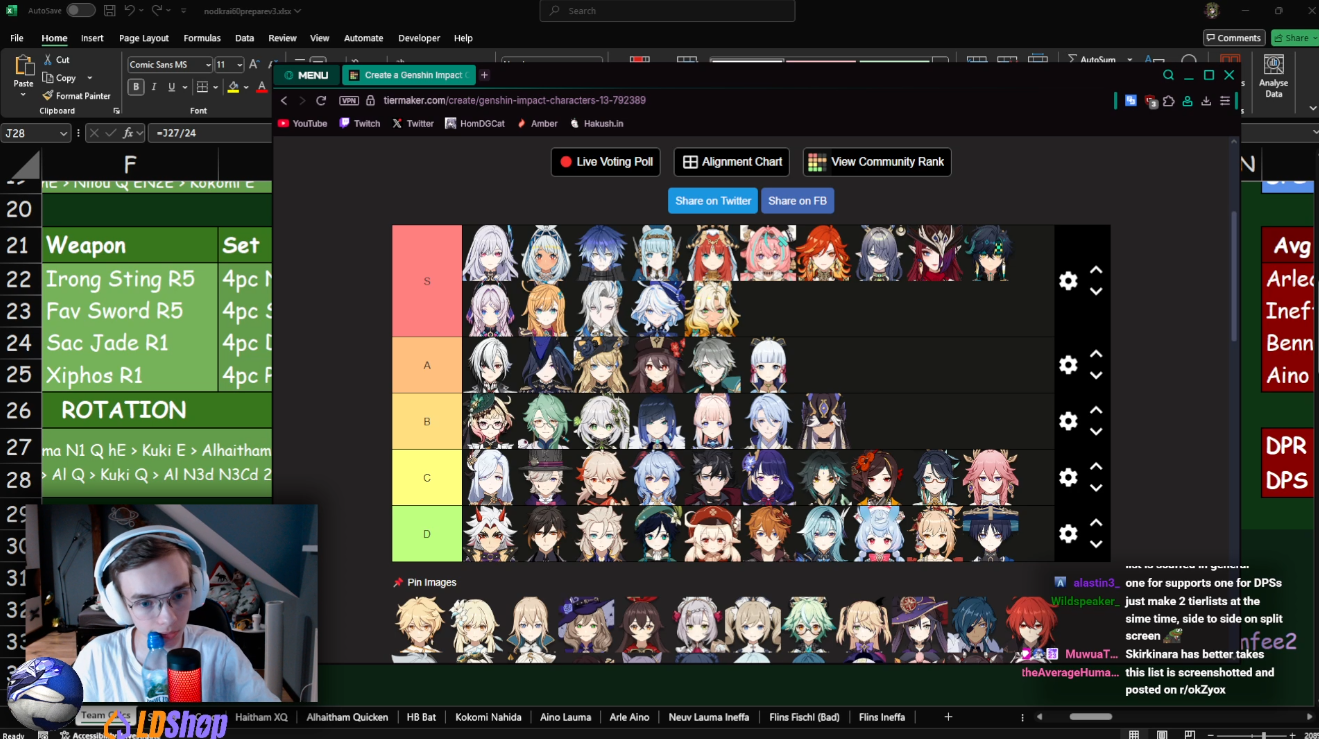Share the tier list on Twitter
This screenshot has width=1319, height=739.
click(713, 201)
